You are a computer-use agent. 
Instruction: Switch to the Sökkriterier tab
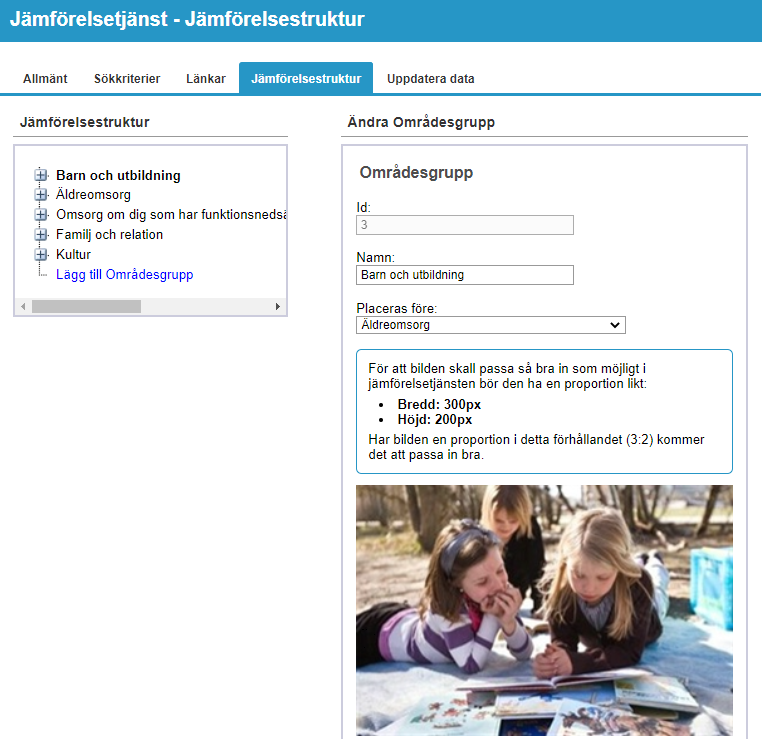click(127, 79)
